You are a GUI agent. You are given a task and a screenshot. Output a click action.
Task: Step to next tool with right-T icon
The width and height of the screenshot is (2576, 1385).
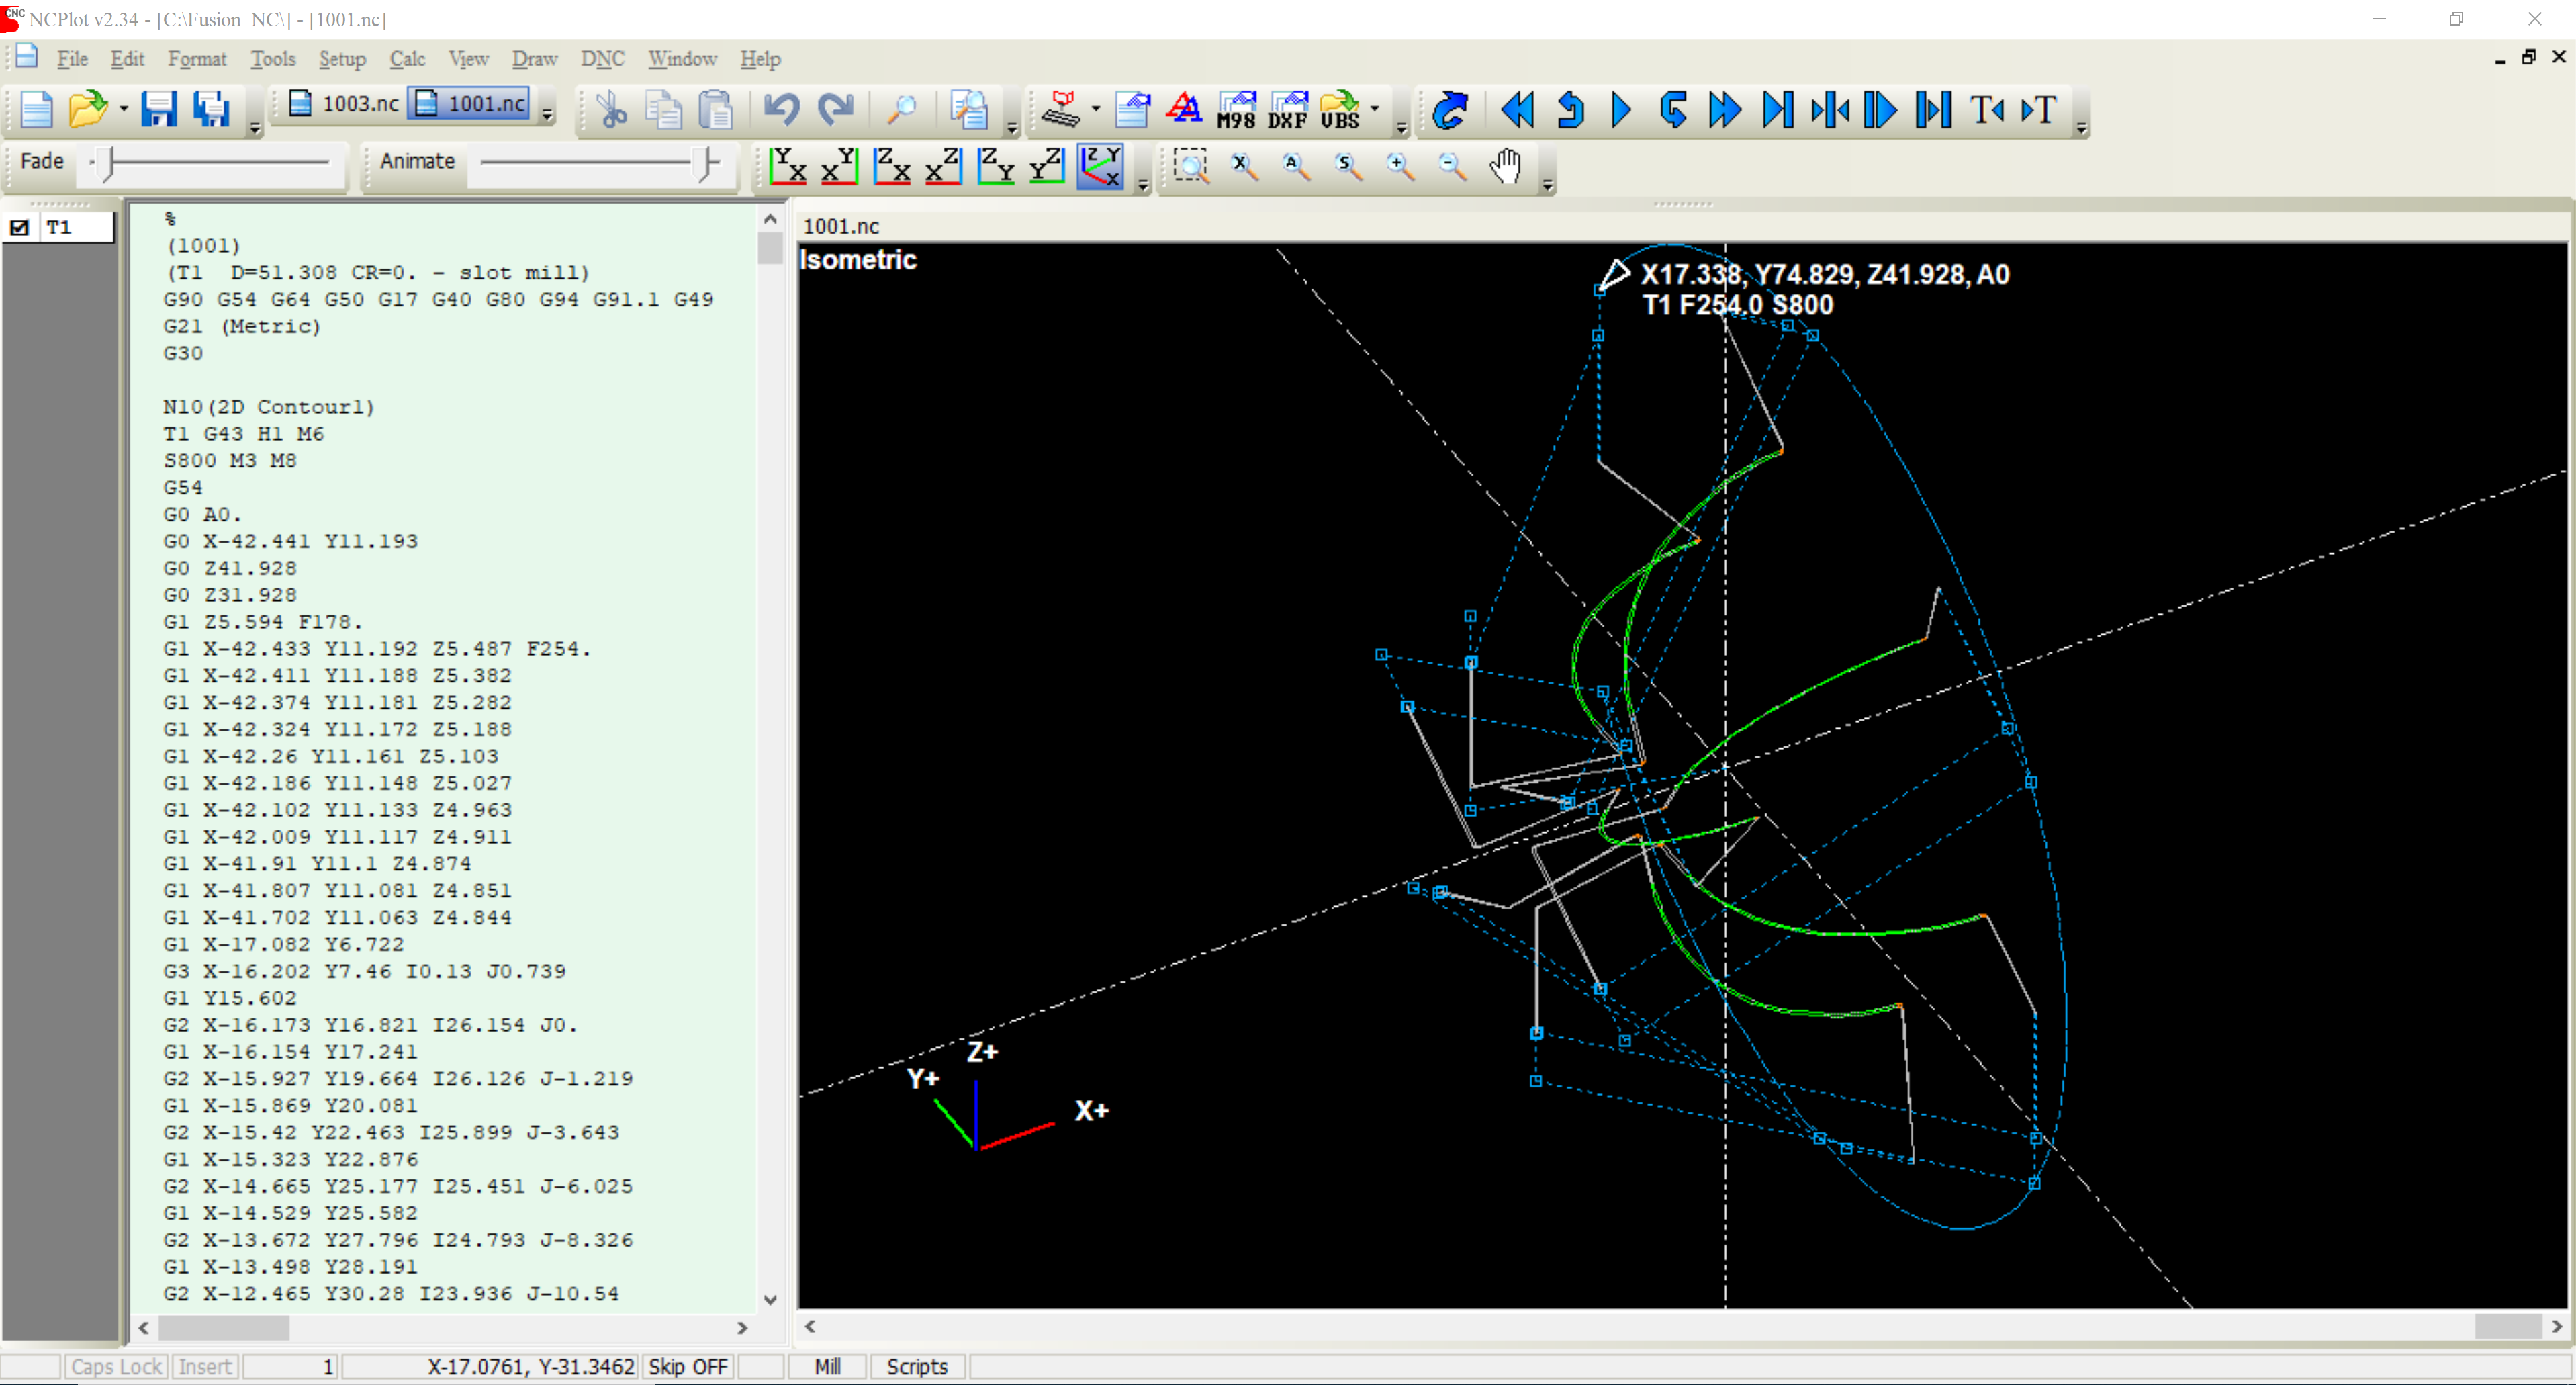(x=2039, y=109)
